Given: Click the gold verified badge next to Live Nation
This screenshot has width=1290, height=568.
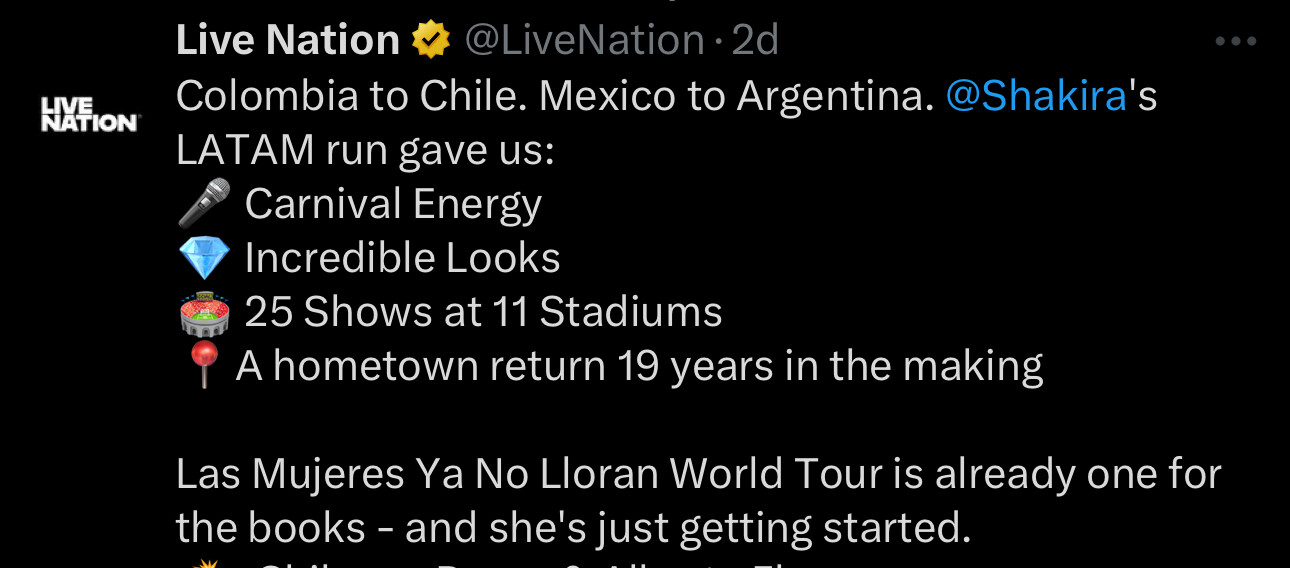Looking at the screenshot, I should pos(431,41).
